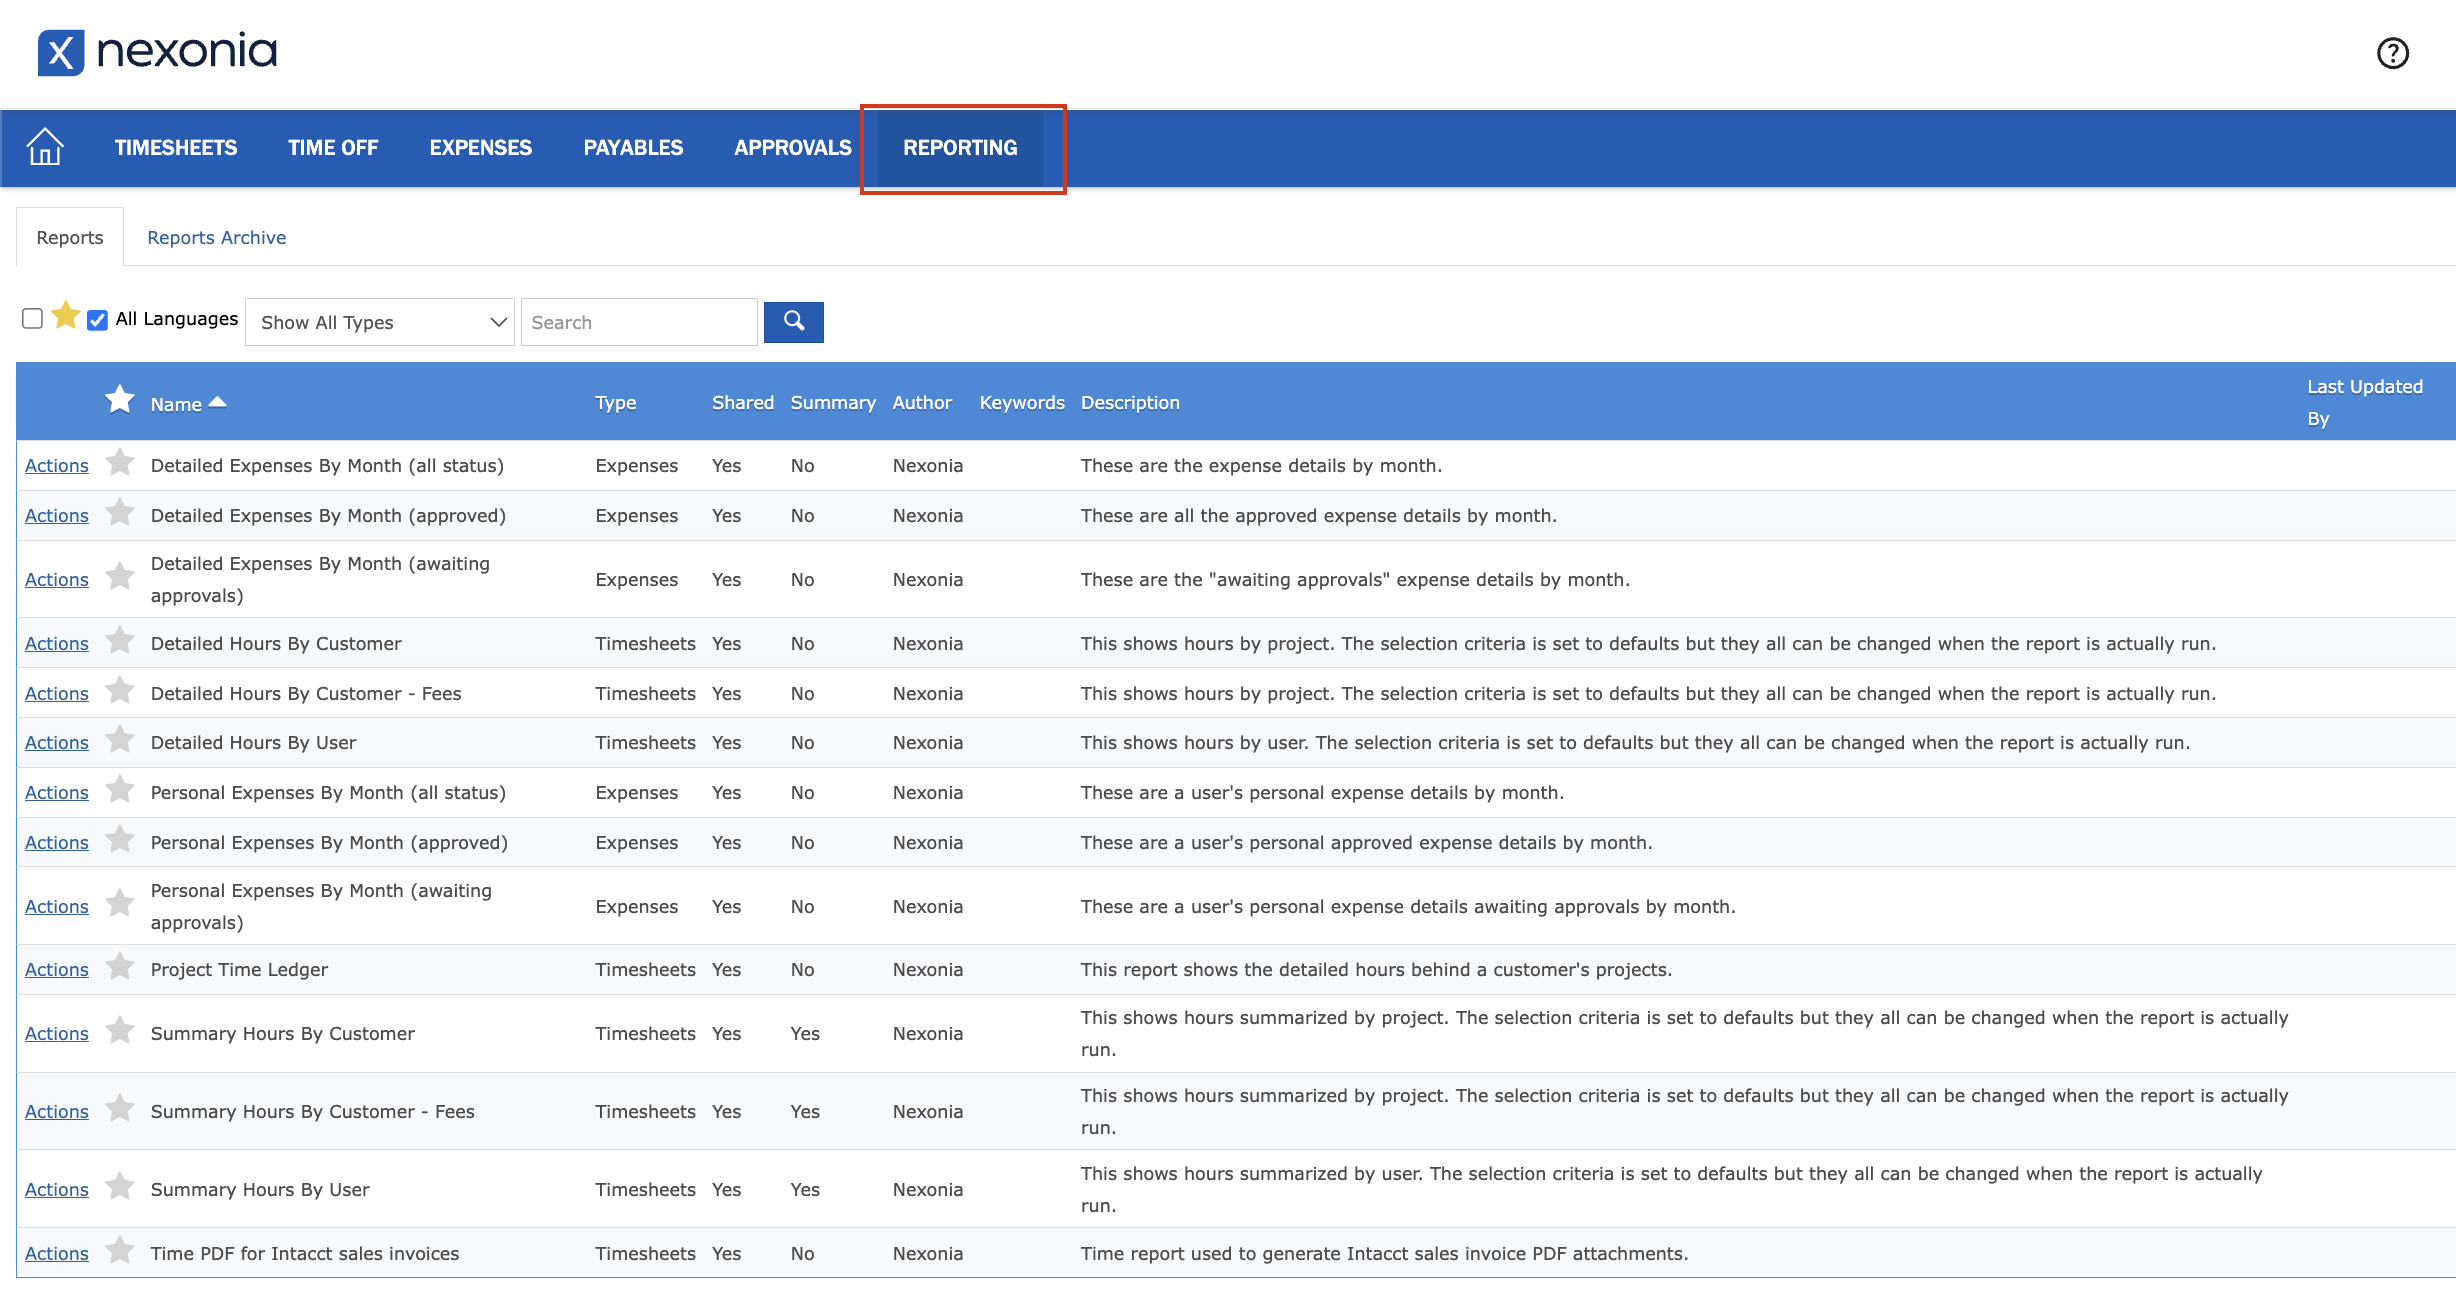2456x1308 pixels.
Task: Star the Personal Expenses By Month (all status) report
Action: [x=120, y=790]
